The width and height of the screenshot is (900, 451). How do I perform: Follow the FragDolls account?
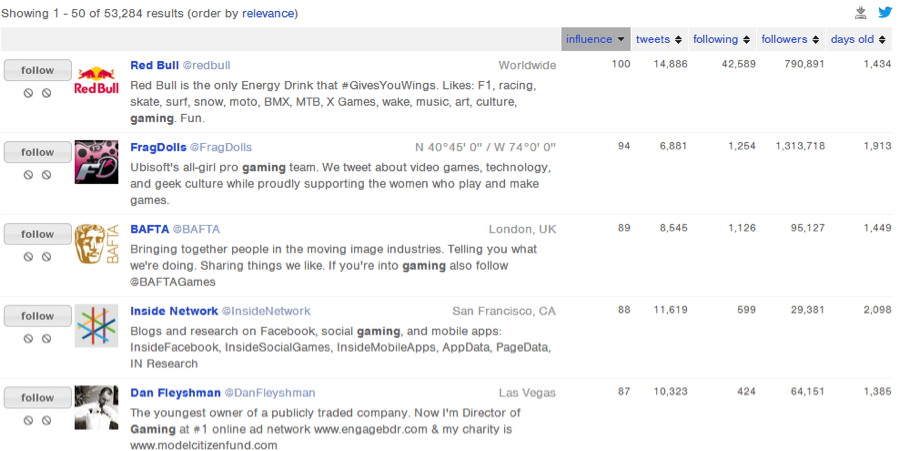click(38, 152)
